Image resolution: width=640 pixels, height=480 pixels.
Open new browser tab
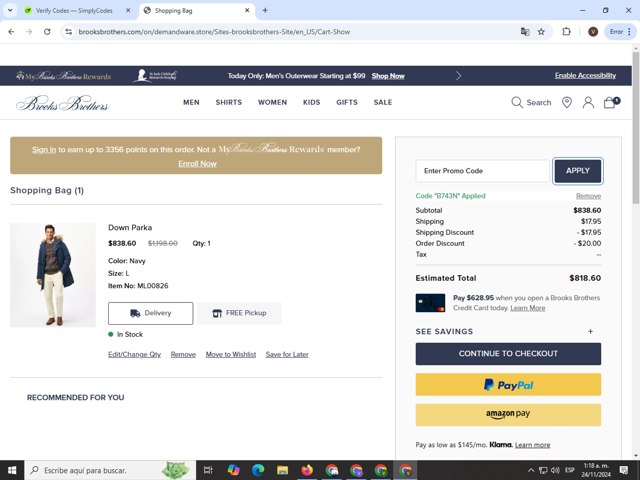pos(265,11)
